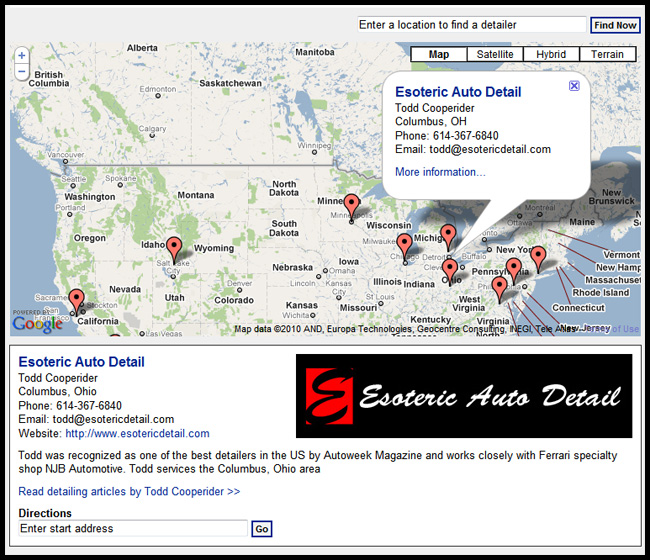Focus the Enter start address field
This screenshot has width=650, height=560.
point(133,528)
